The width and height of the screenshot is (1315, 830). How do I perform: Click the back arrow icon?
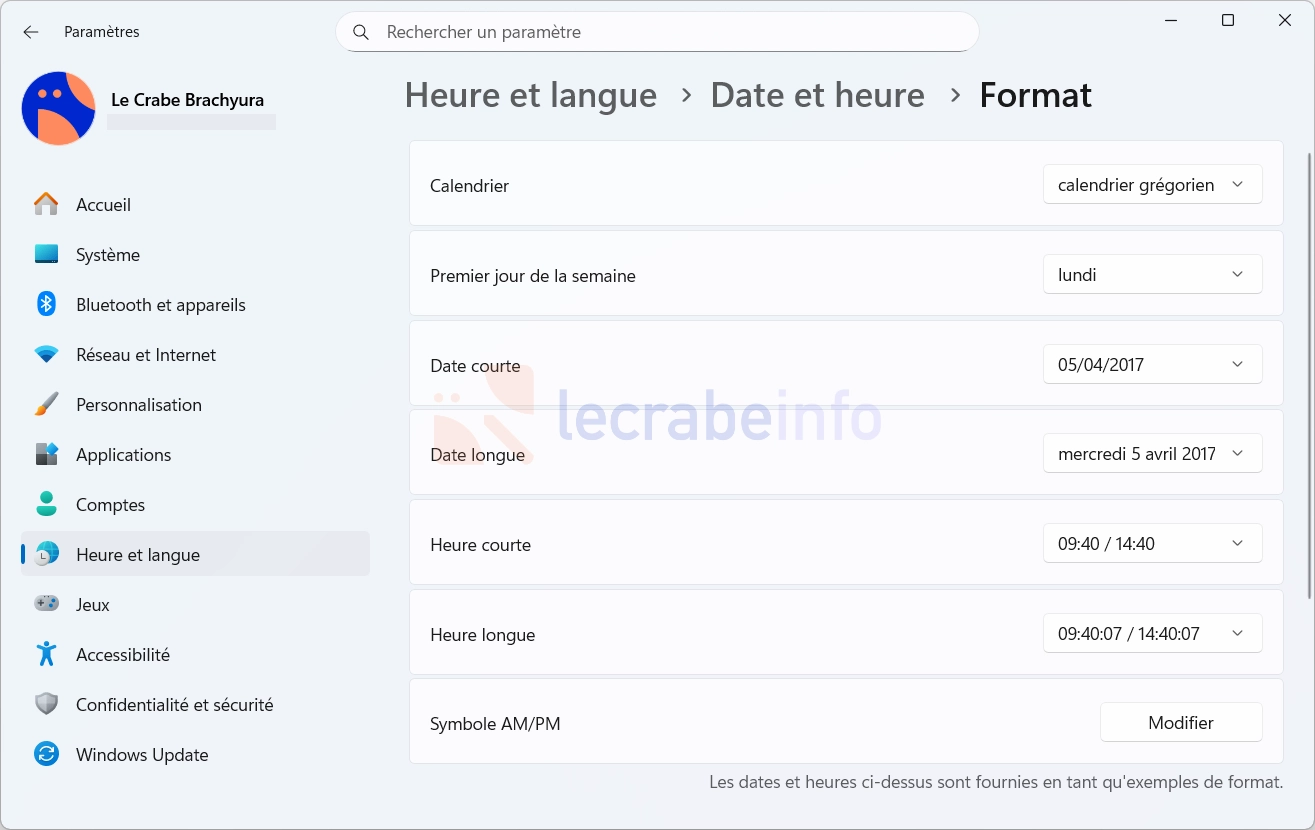coord(31,32)
